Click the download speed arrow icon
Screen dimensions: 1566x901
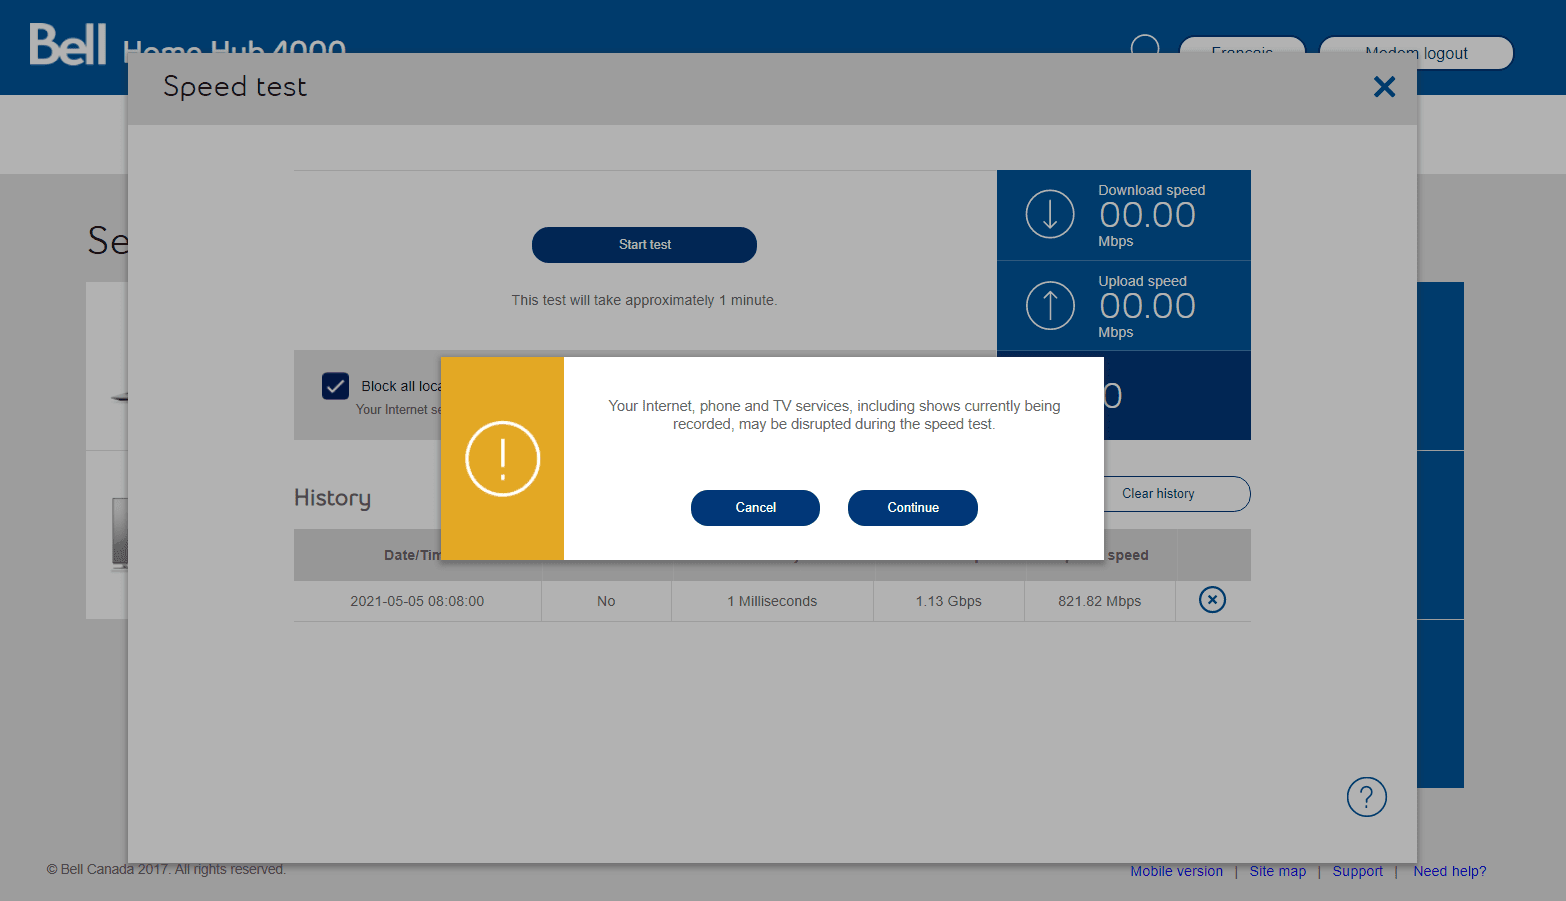[x=1049, y=214]
